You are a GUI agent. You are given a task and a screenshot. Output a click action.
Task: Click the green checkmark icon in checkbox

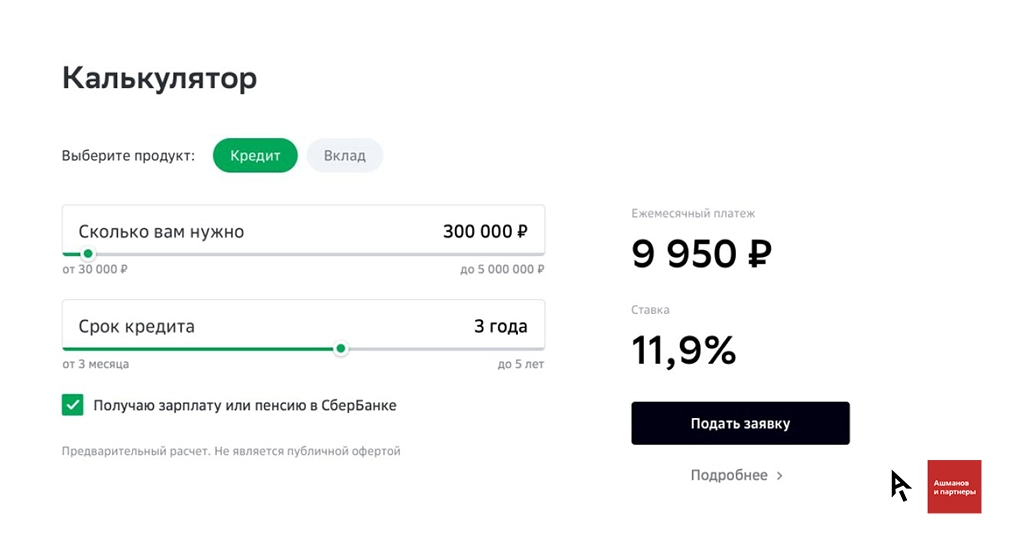point(72,405)
